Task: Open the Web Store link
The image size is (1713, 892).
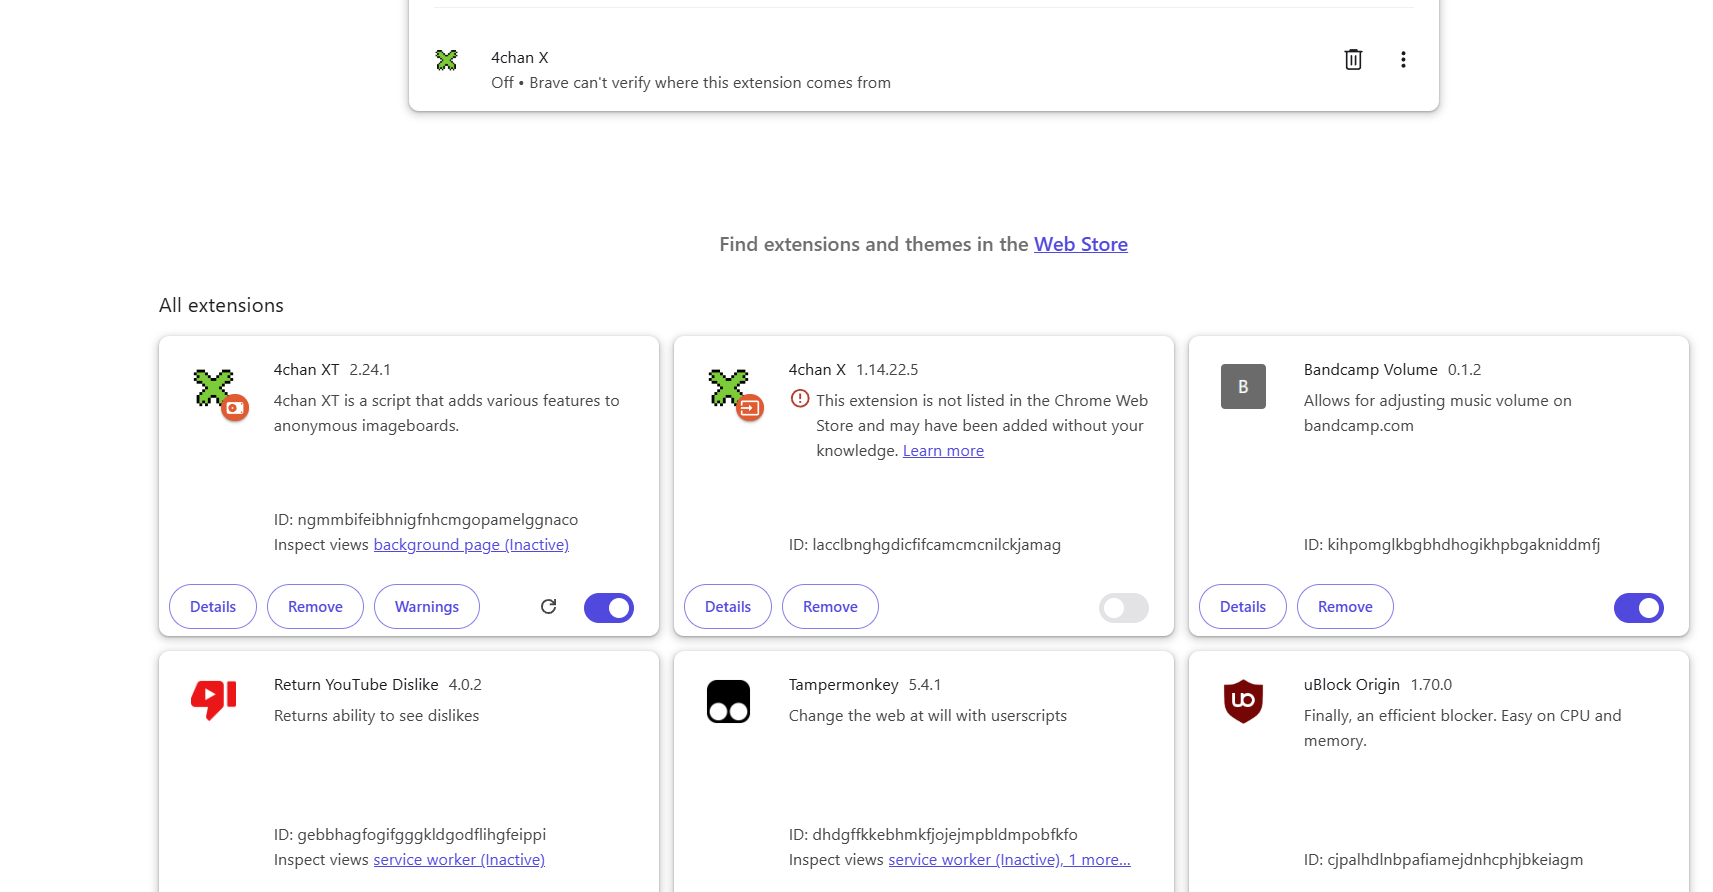Action: pyautogui.click(x=1081, y=244)
